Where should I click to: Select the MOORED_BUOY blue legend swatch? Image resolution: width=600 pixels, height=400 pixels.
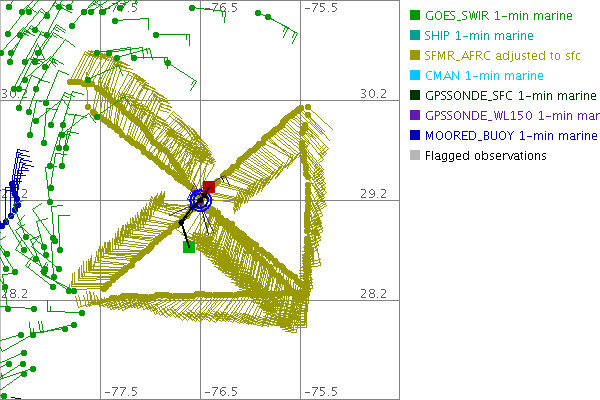415,136
